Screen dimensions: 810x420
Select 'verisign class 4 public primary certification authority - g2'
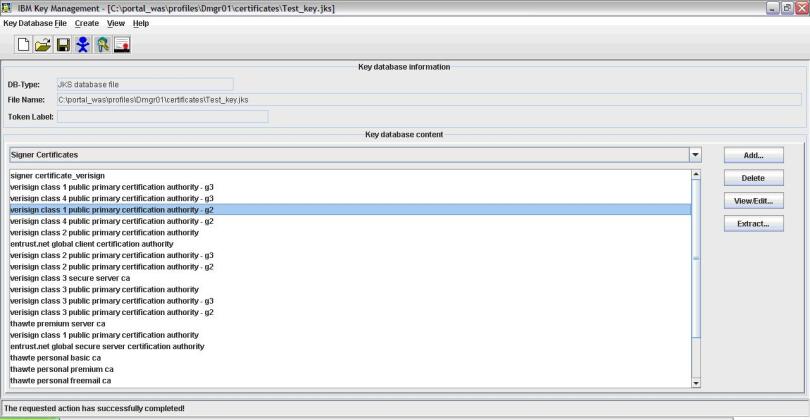point(350,221)
